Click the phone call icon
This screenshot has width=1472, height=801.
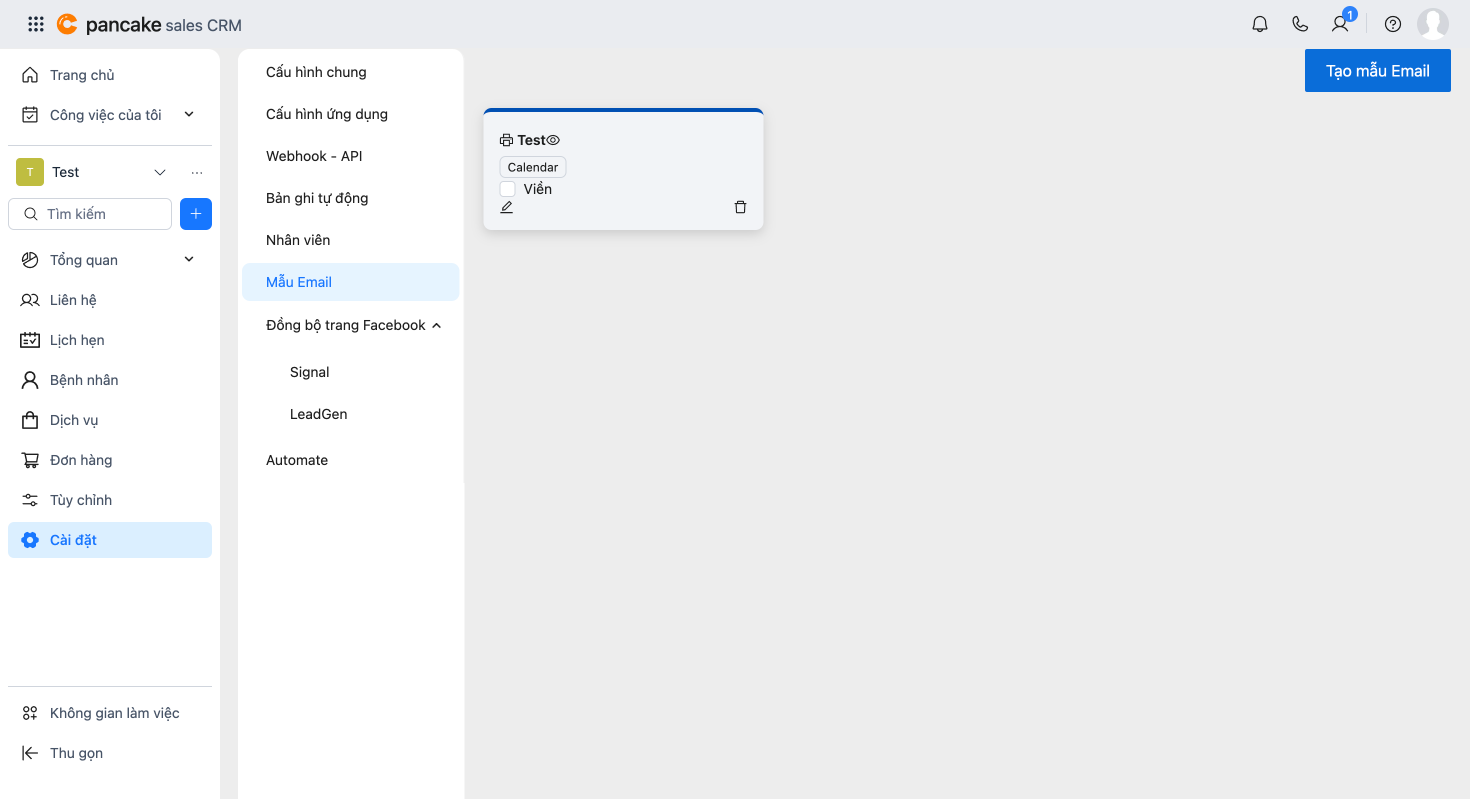[1300, 25]
